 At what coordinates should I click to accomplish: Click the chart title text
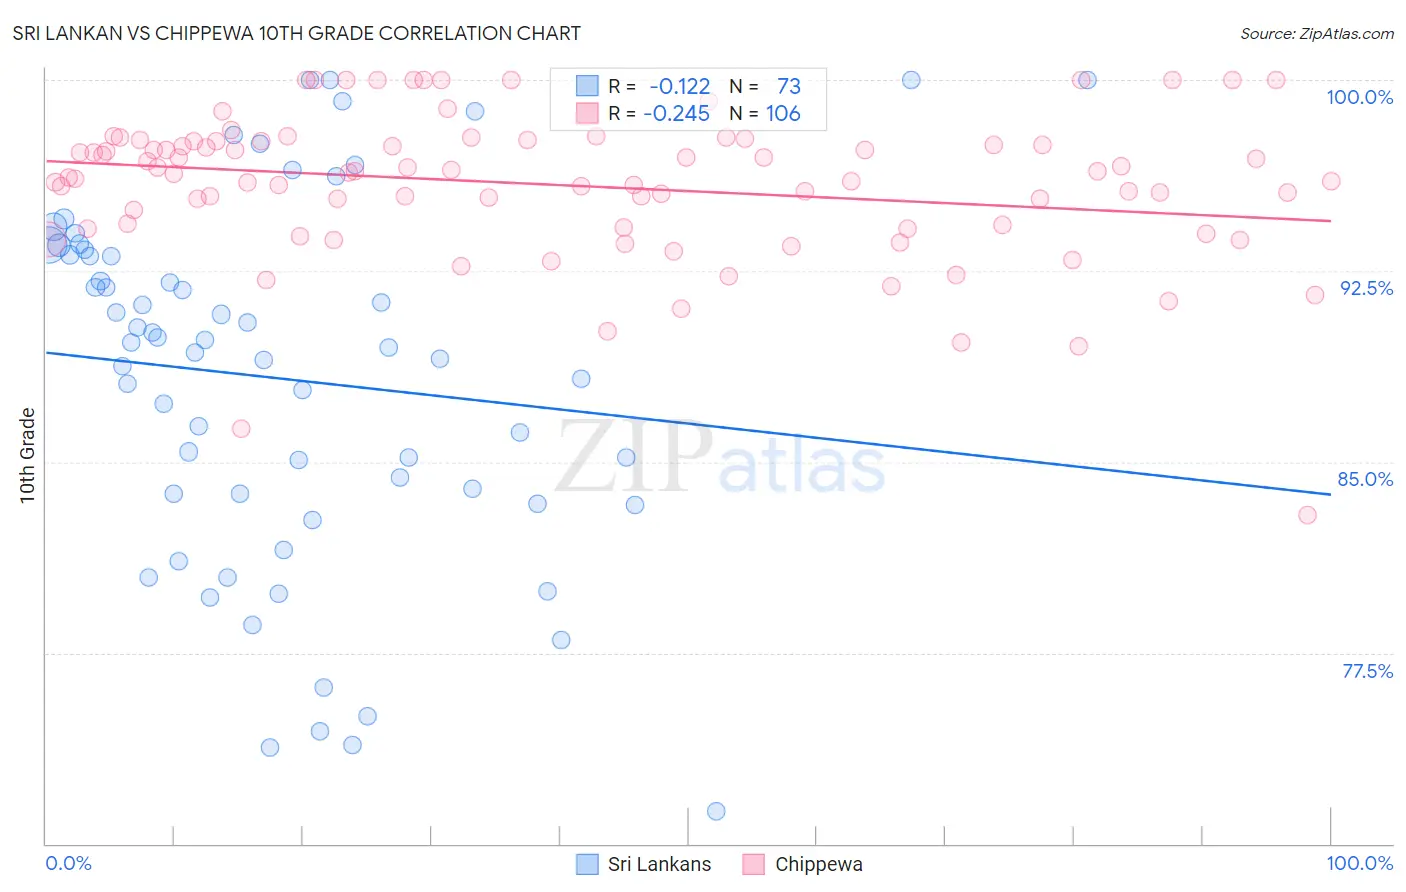click(297, 33)
